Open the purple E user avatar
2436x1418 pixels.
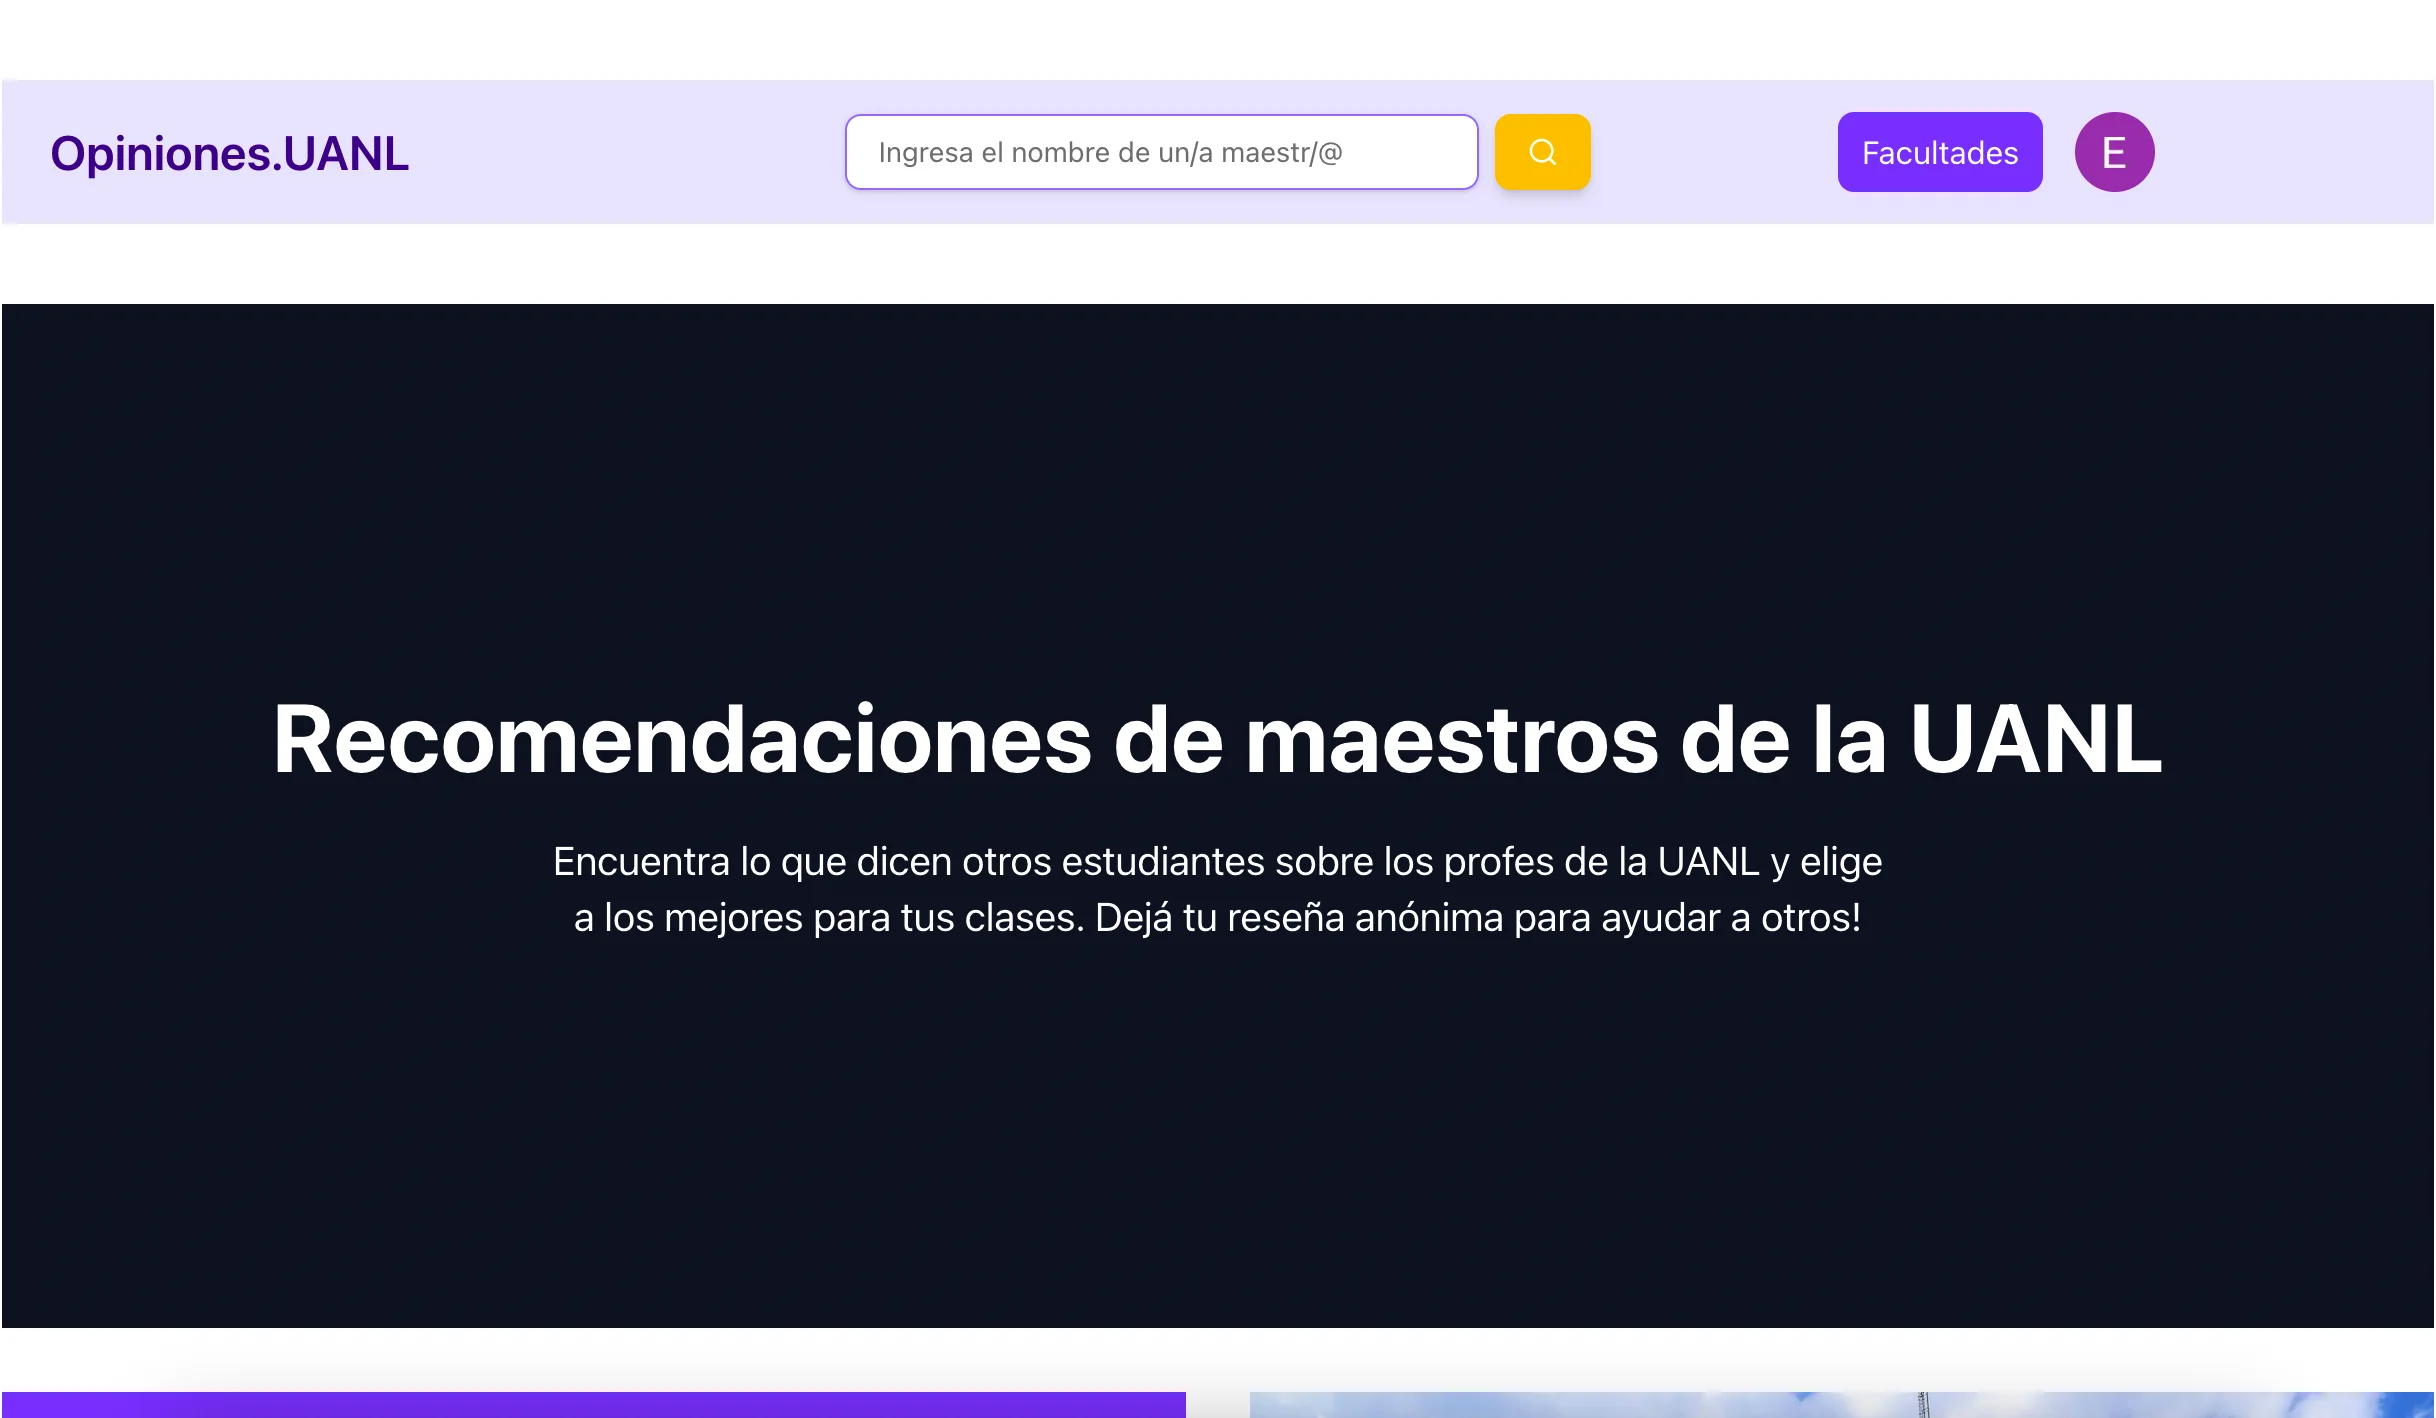pos(2114,152)
